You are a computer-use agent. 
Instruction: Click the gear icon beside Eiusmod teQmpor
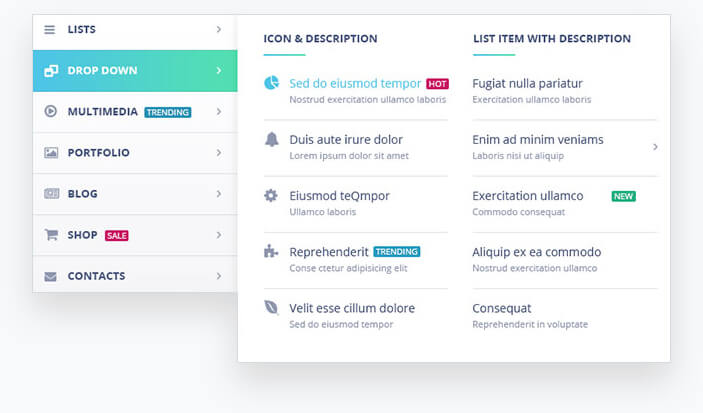pos(271,195)
